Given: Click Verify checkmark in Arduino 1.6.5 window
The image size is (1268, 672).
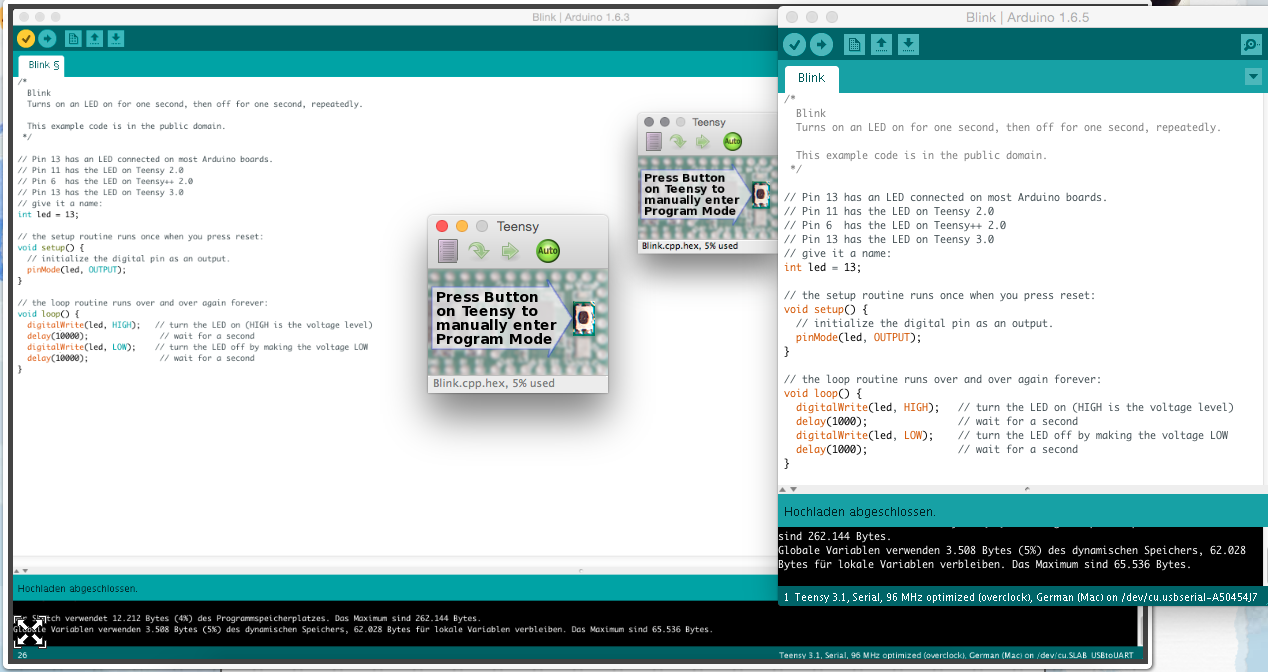Looking at the screenshot, I should click(x=795, y=44).
